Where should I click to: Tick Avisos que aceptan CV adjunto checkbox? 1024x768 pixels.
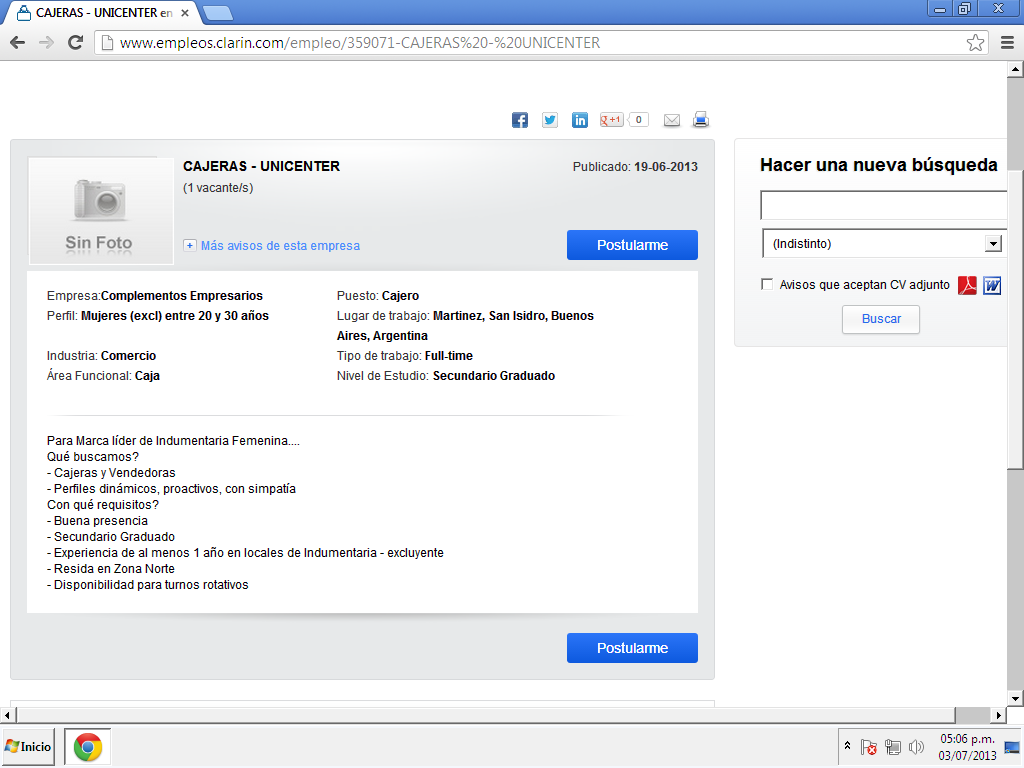[767, 284]
